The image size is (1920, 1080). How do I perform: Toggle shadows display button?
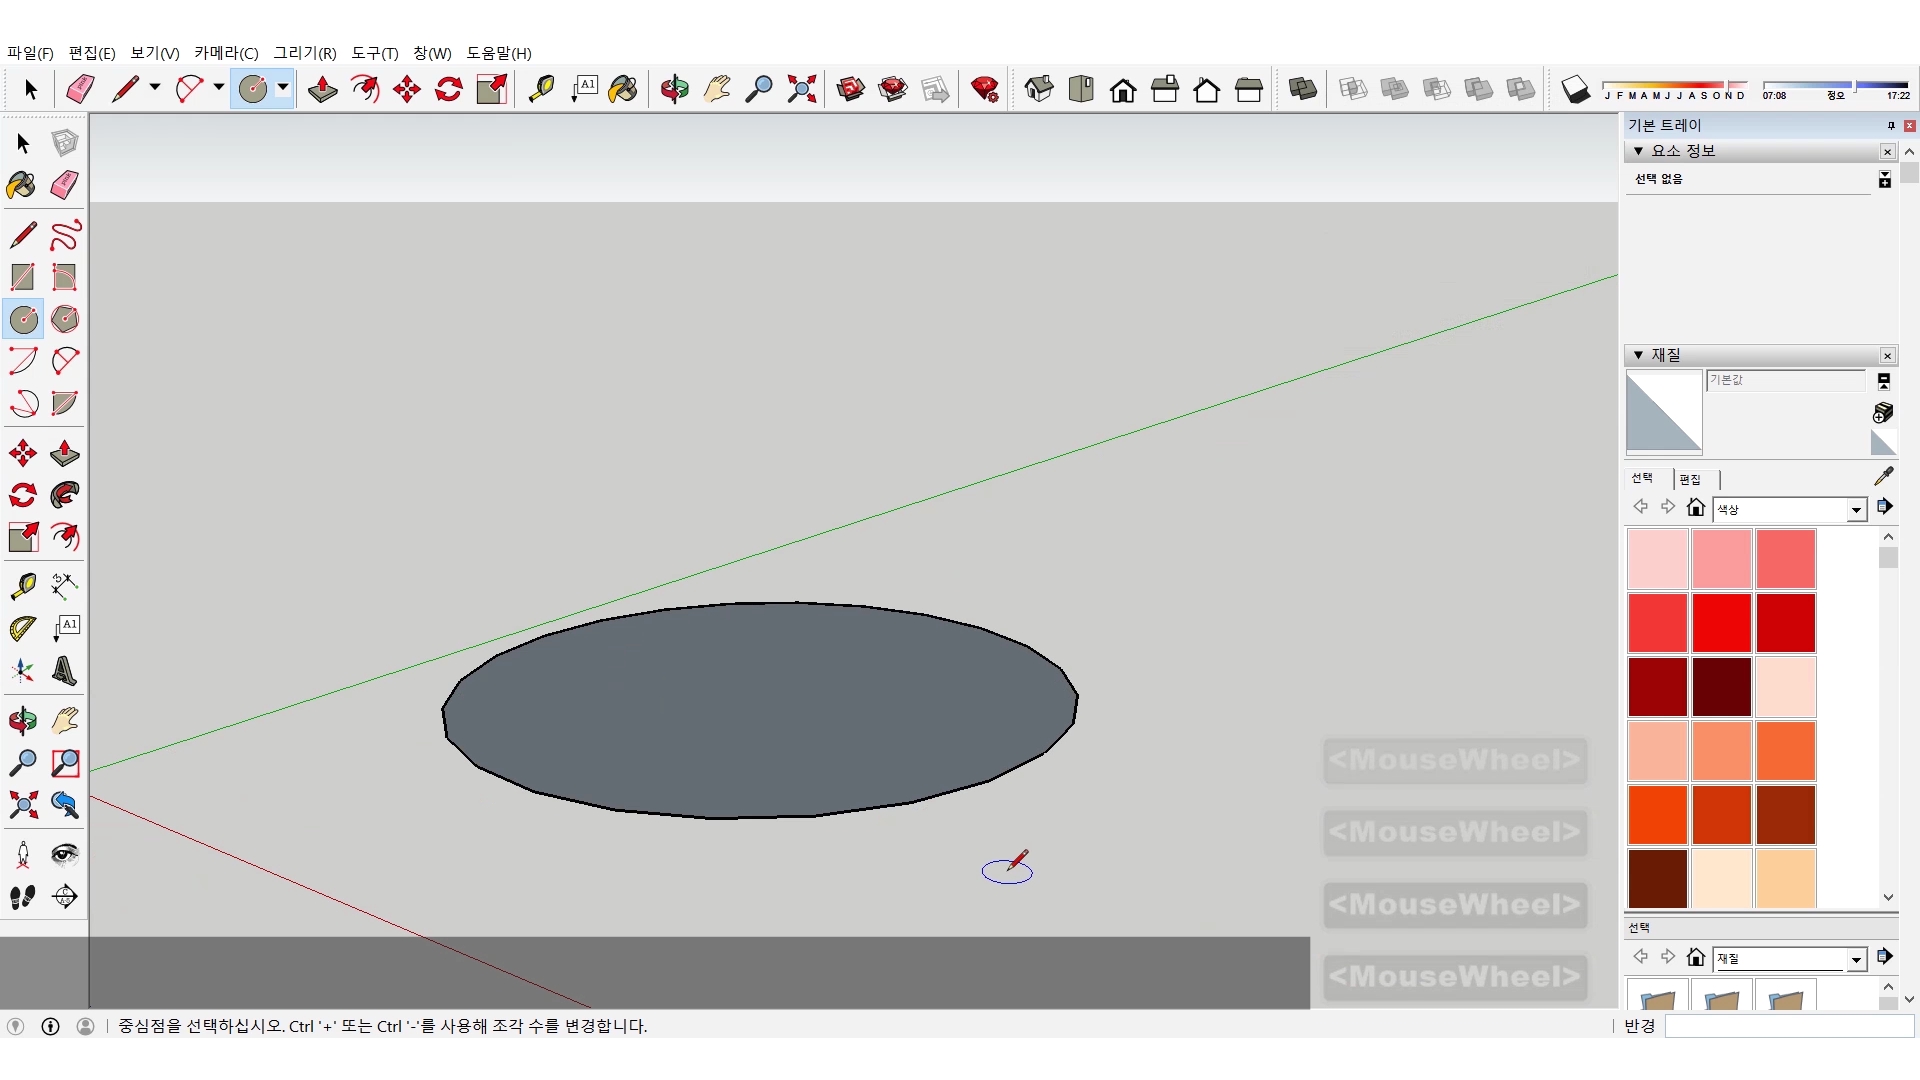pos(1575,89)
